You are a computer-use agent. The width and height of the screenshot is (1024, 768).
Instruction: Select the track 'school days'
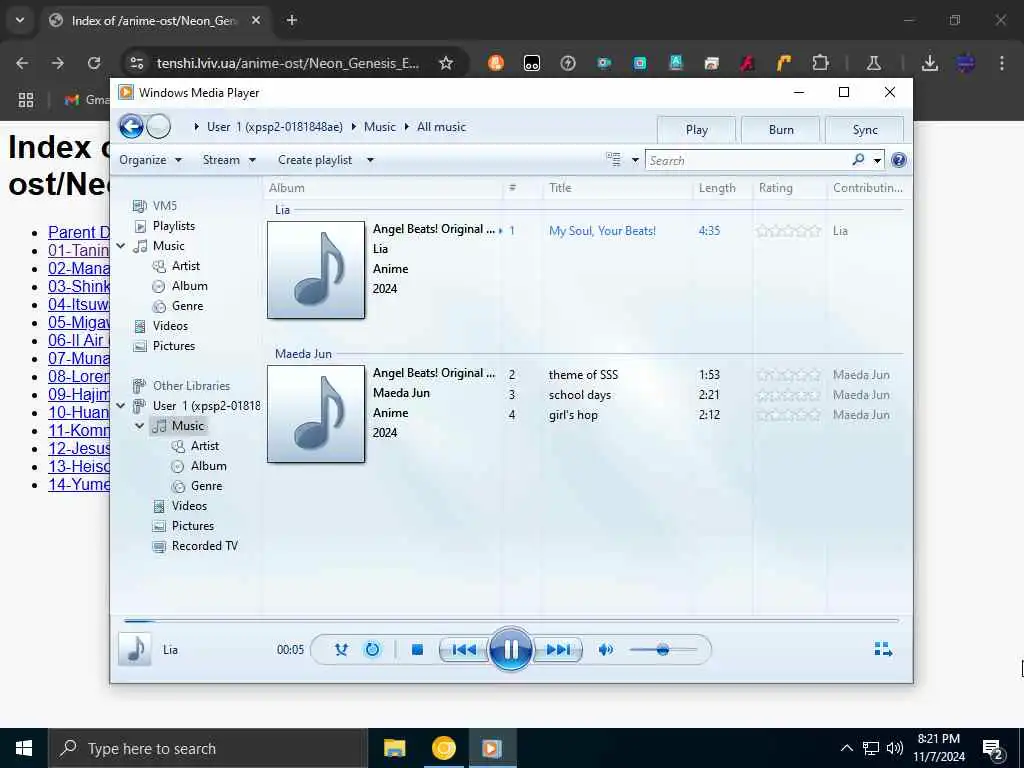580,395
